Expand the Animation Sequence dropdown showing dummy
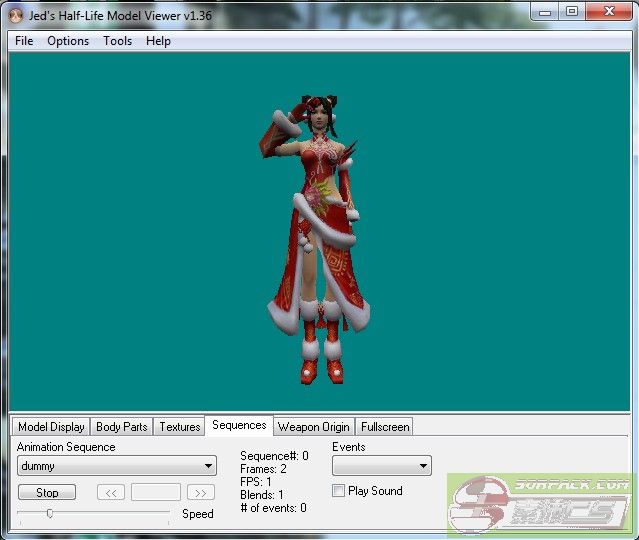The image size is (639, 540). click(x=117, y=465)
